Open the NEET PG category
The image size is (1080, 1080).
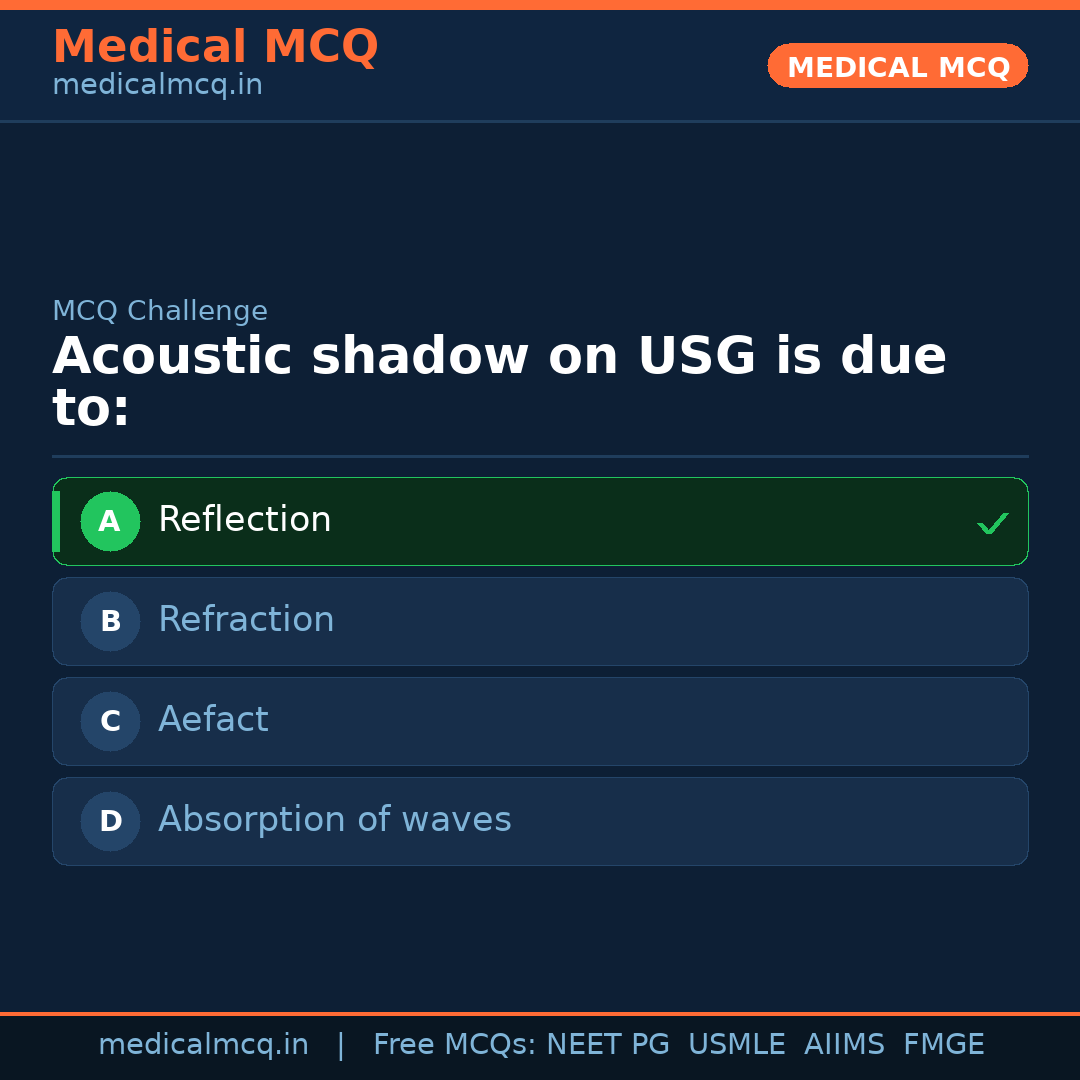coord(607,1044)
